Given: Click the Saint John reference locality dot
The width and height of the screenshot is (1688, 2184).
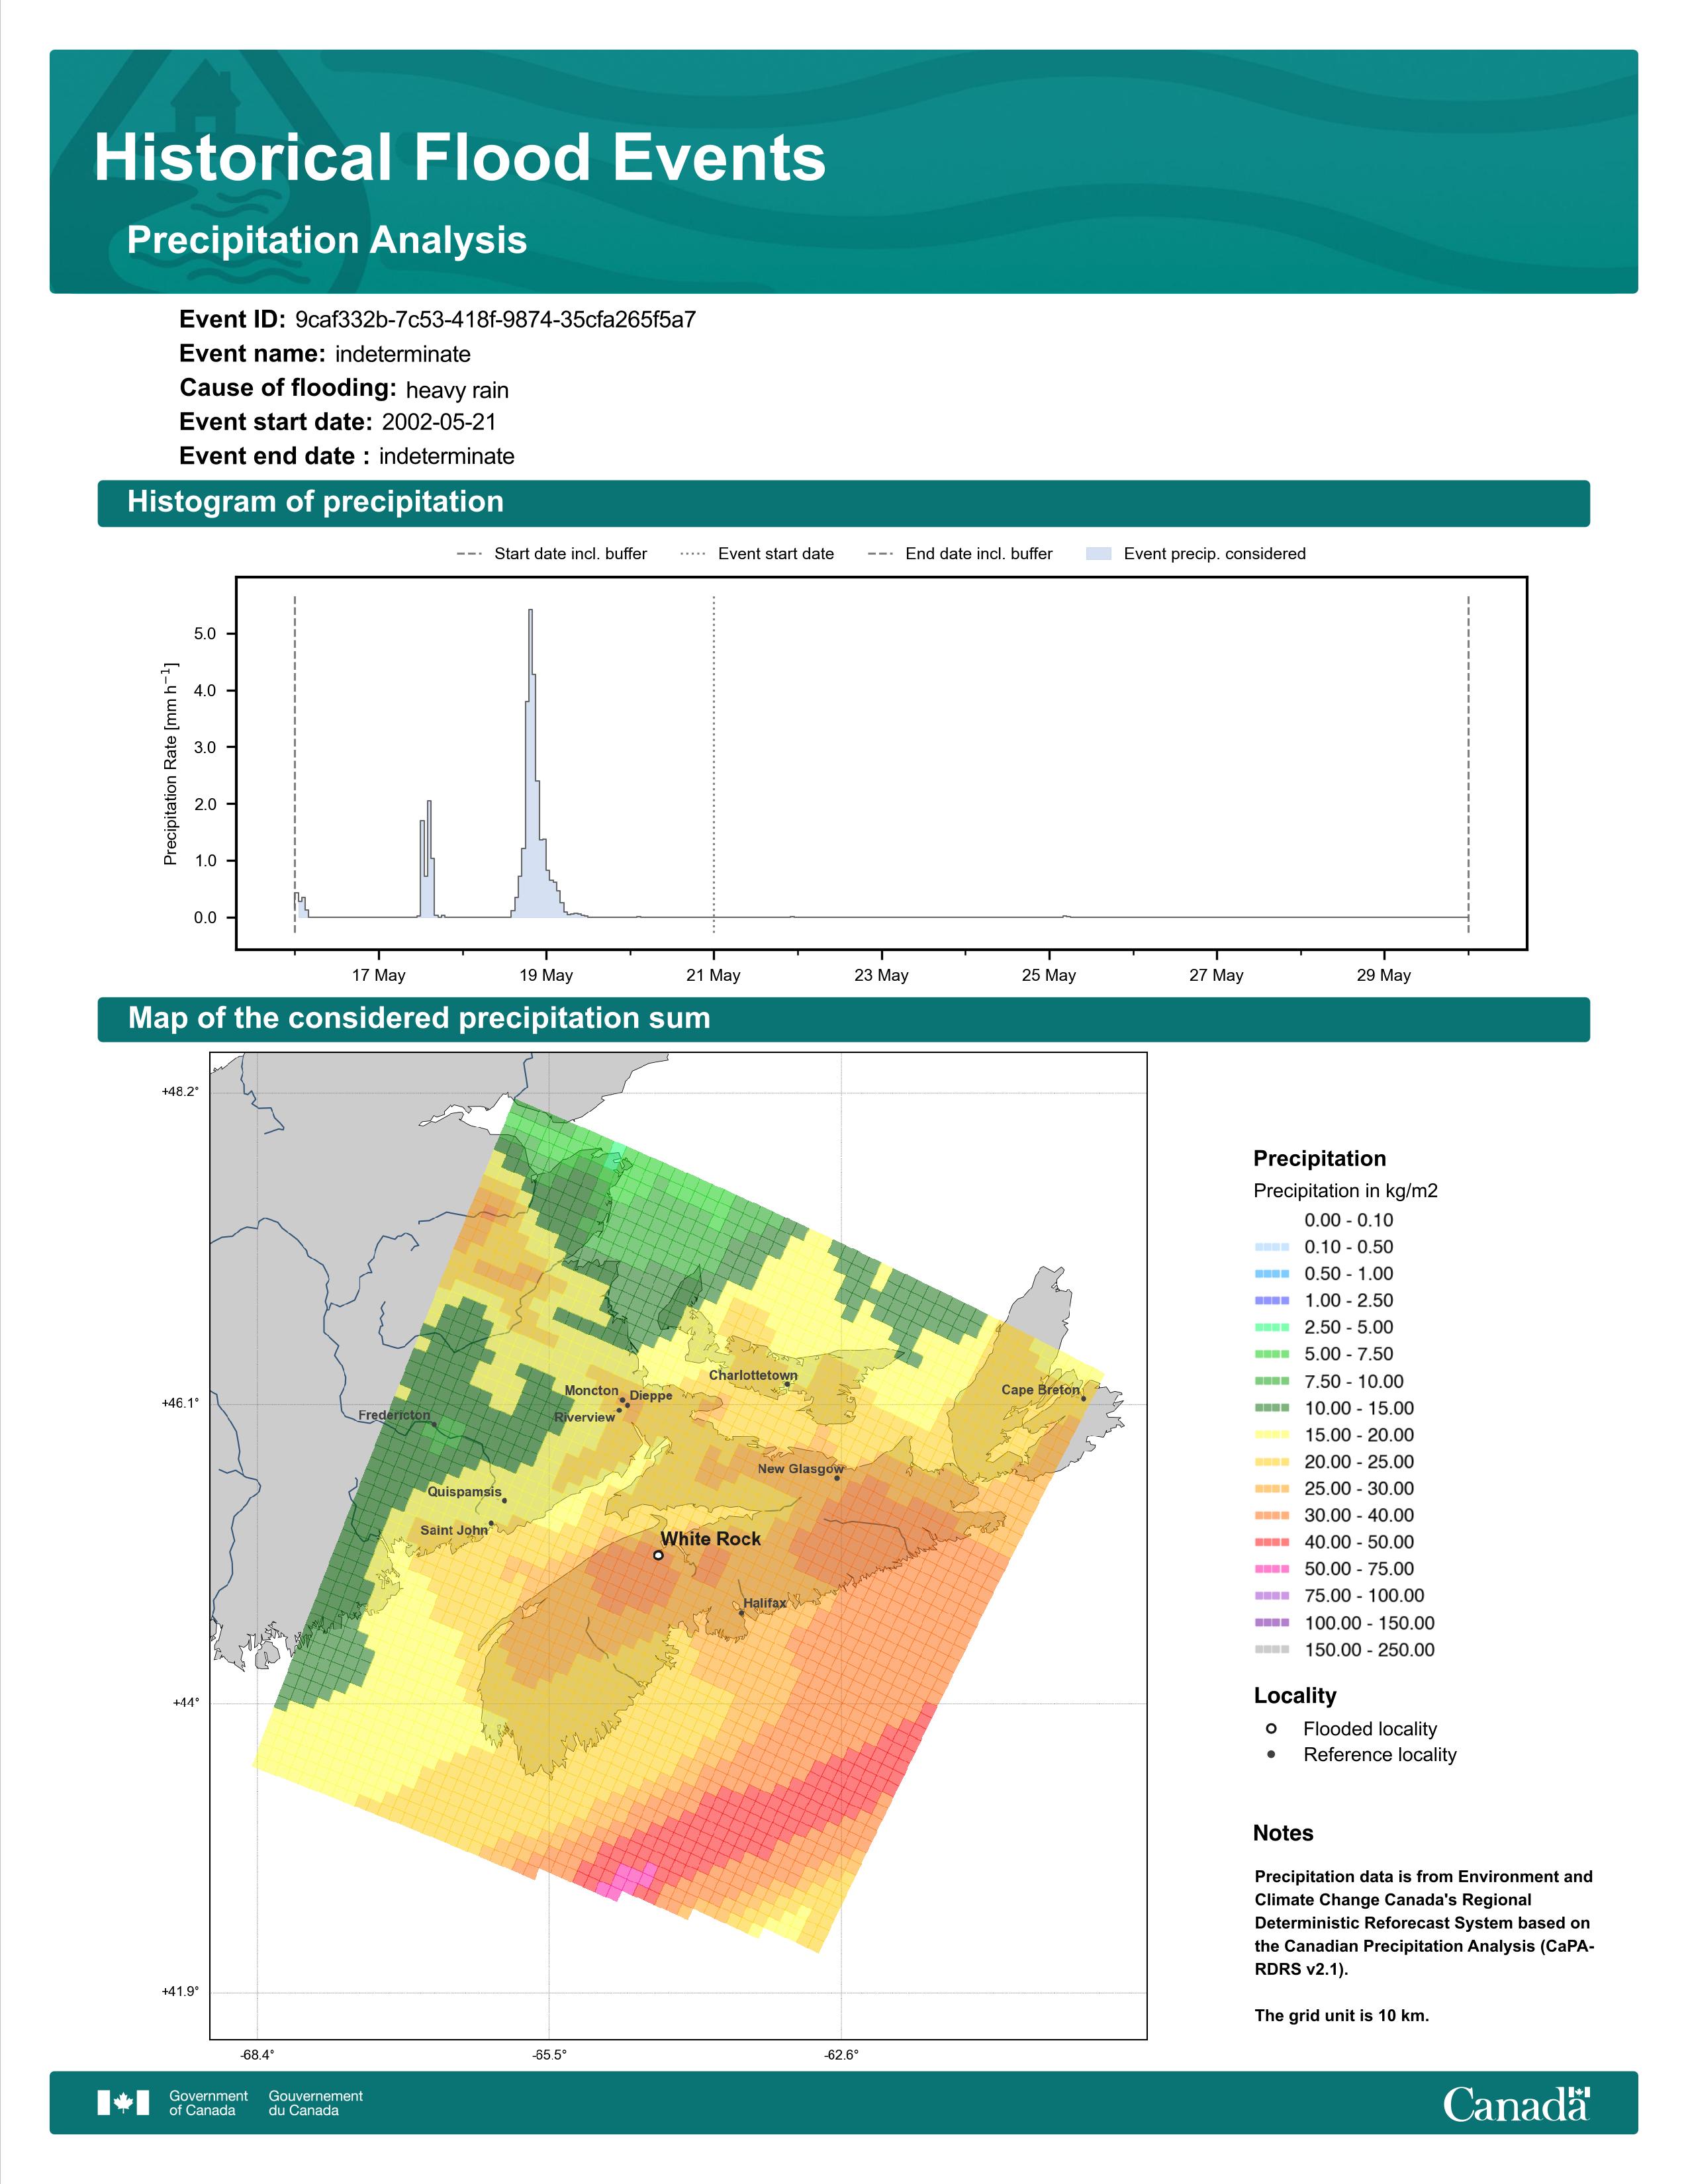Looking at the screenshot, I should (491, 1523).
